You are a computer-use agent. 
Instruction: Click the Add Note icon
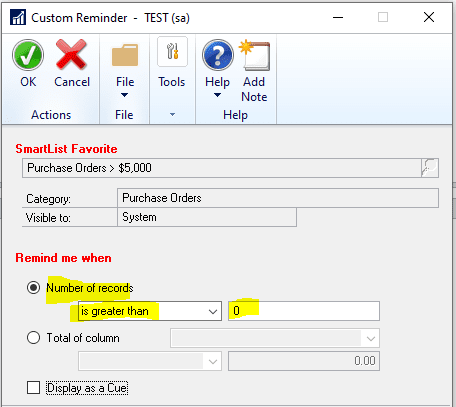pyautogui.click(x=255, y=55)
